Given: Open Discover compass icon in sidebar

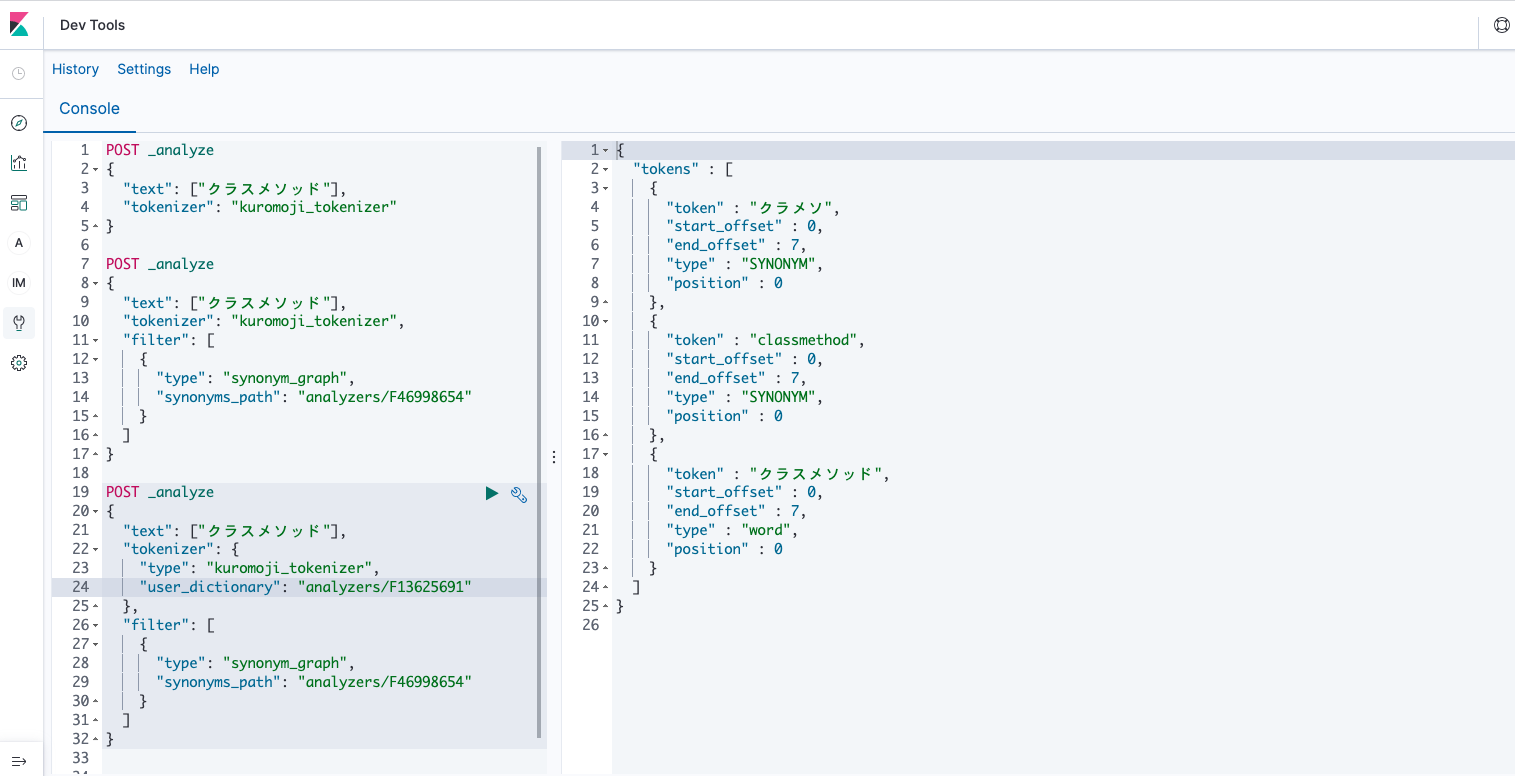Looking at the screenshot, I should [19, 123].
